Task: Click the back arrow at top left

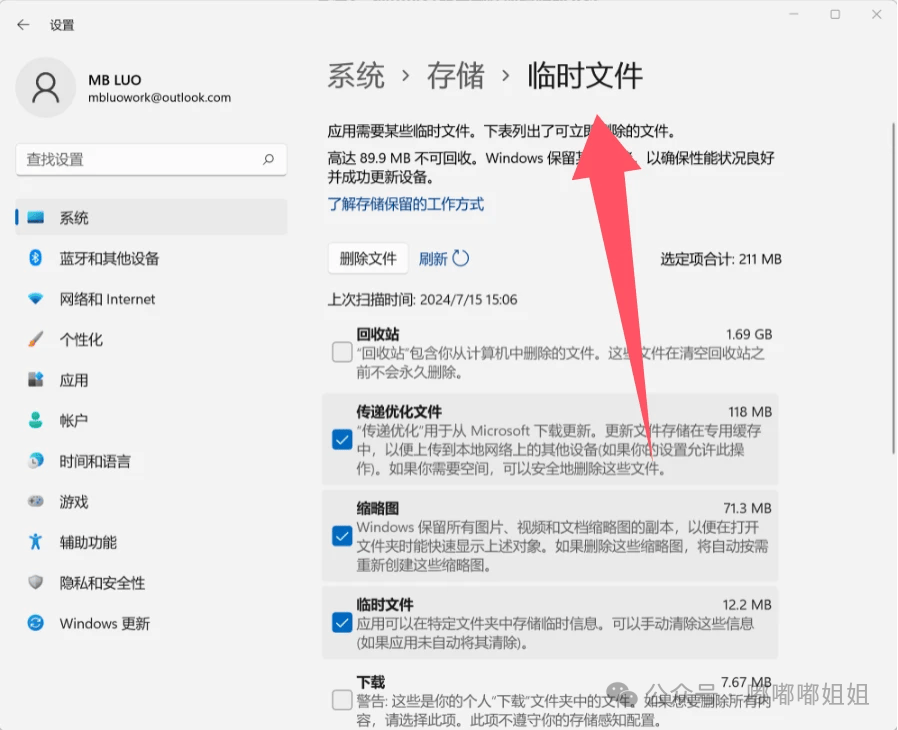Action: 21,24
